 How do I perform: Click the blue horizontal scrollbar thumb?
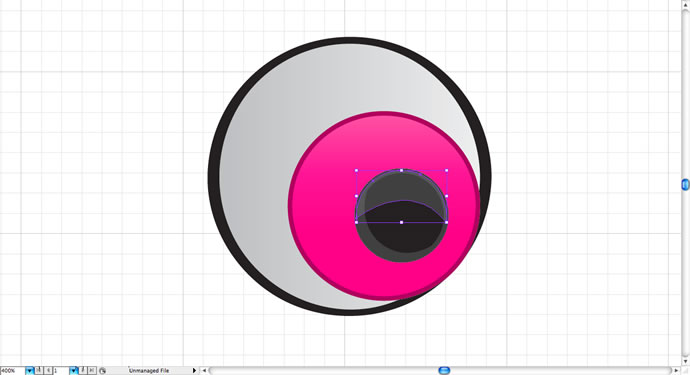point(444,371)
